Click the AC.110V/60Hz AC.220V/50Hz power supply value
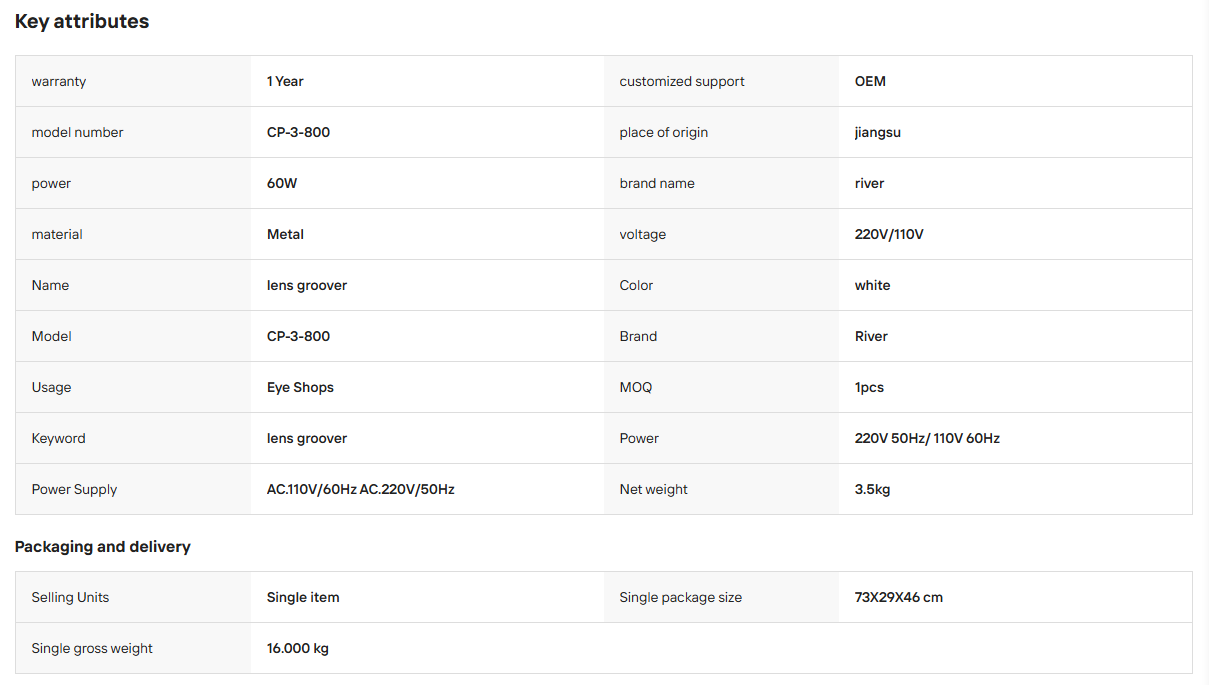 [361, 489]
